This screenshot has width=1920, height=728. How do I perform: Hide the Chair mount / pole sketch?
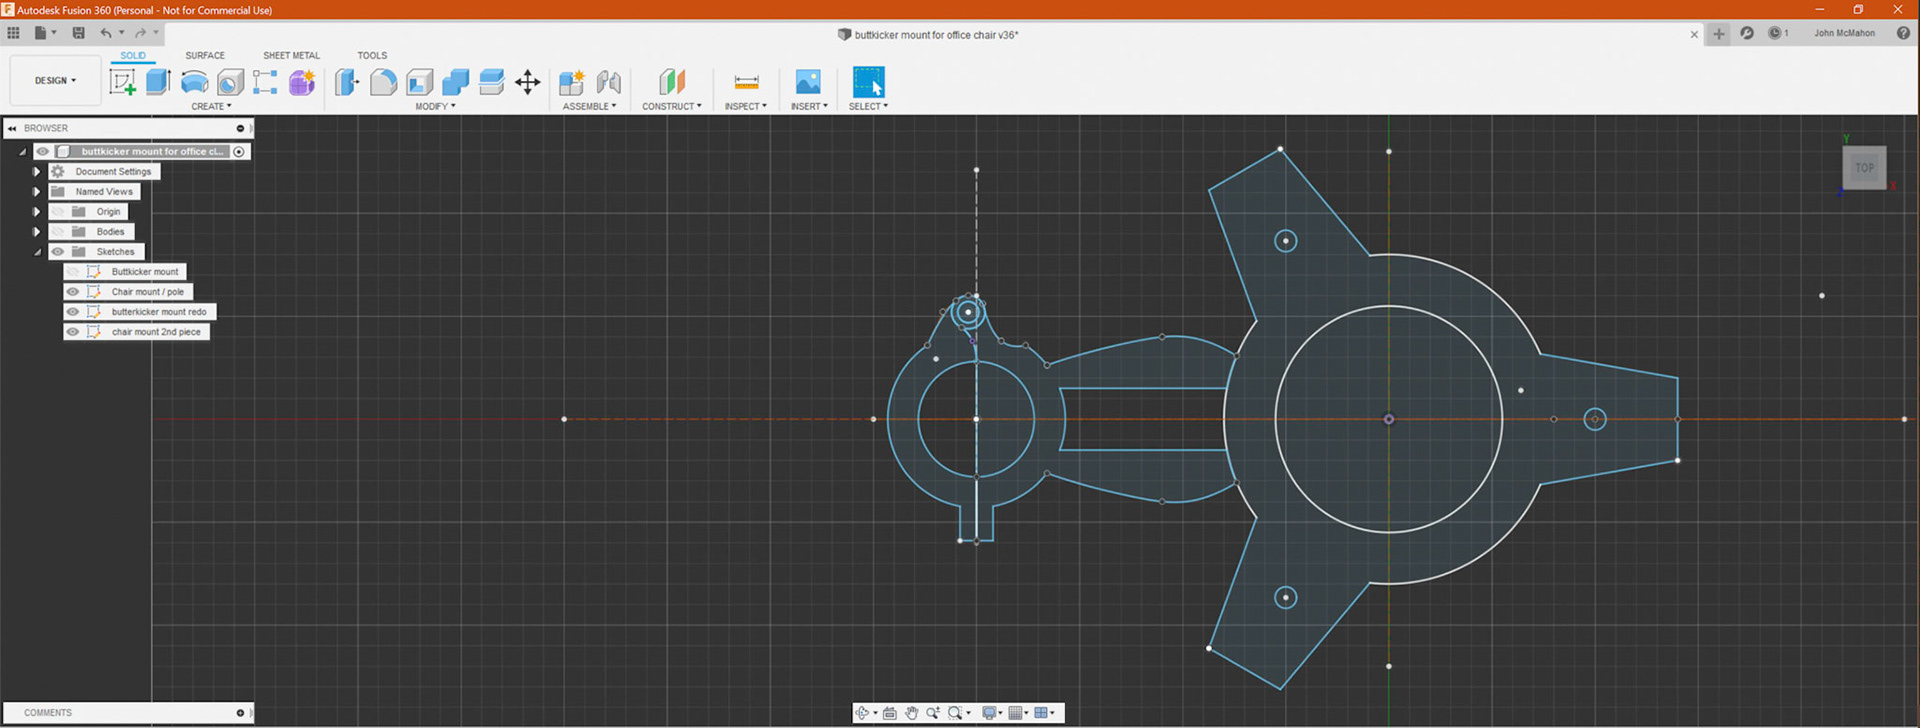(x=73, y=292)
